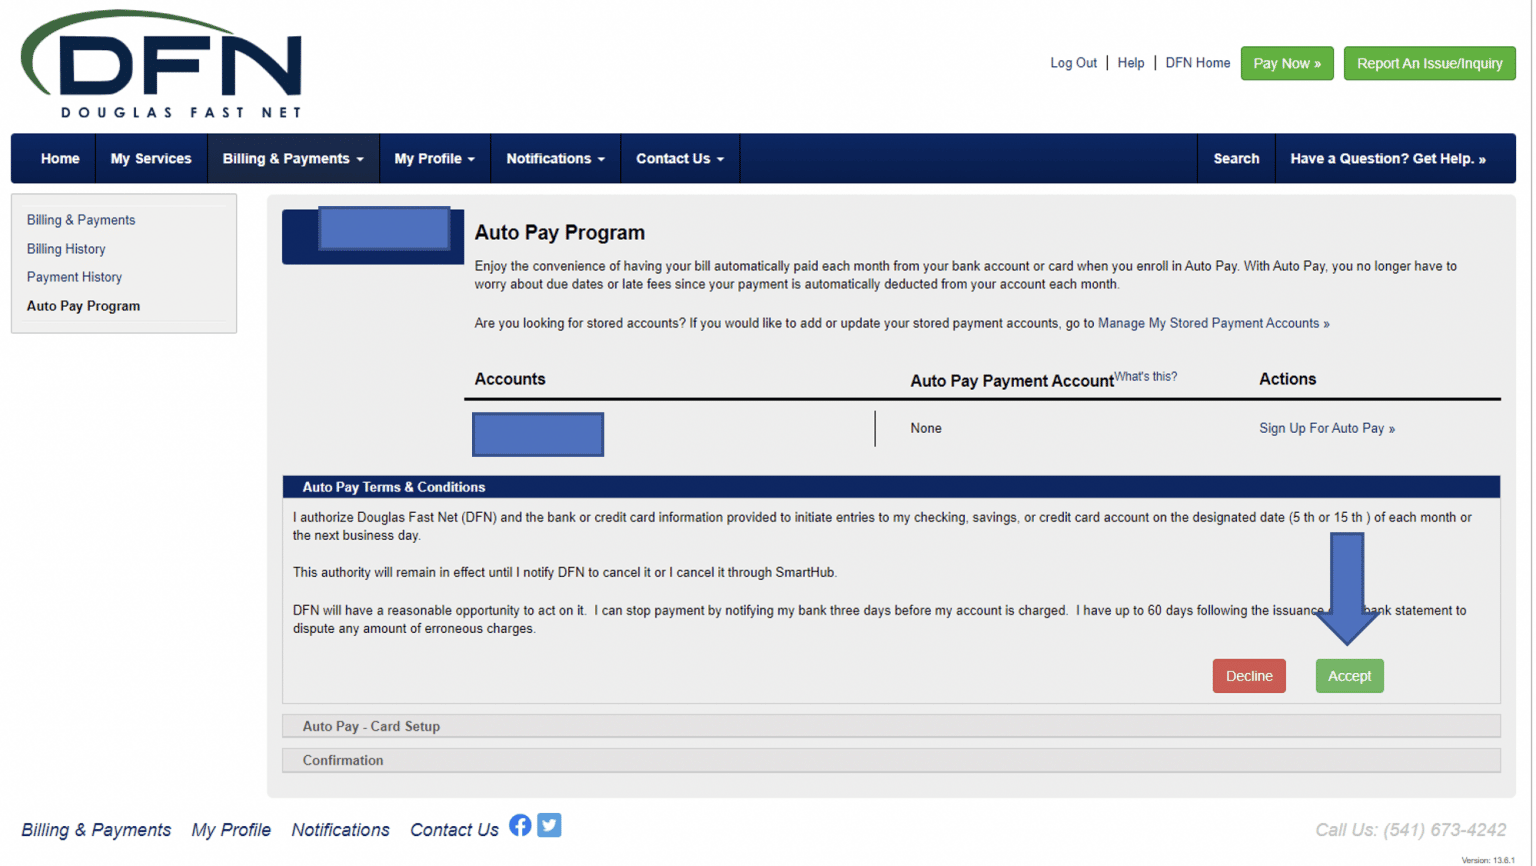
Task: Open the Twitter page icon
Action: 549,825
